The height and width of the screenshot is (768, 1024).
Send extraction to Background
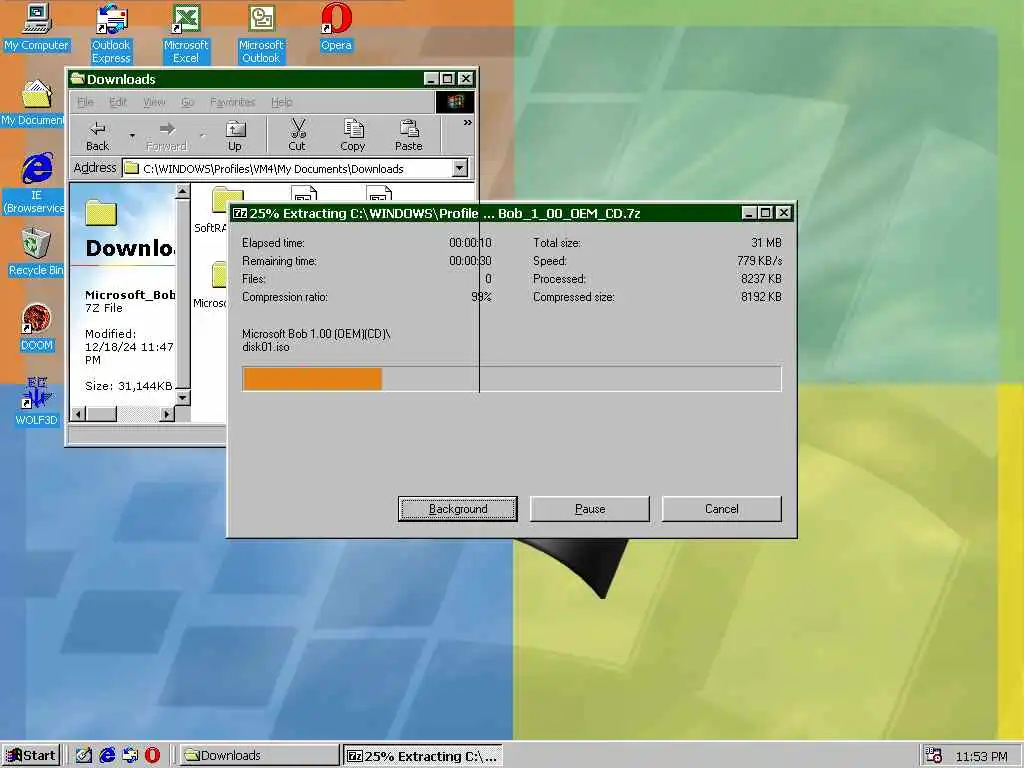click(x=458, y=509)
